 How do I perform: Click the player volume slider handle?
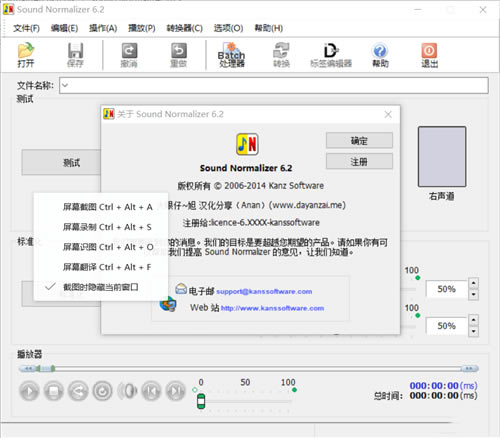coord(201,401)
